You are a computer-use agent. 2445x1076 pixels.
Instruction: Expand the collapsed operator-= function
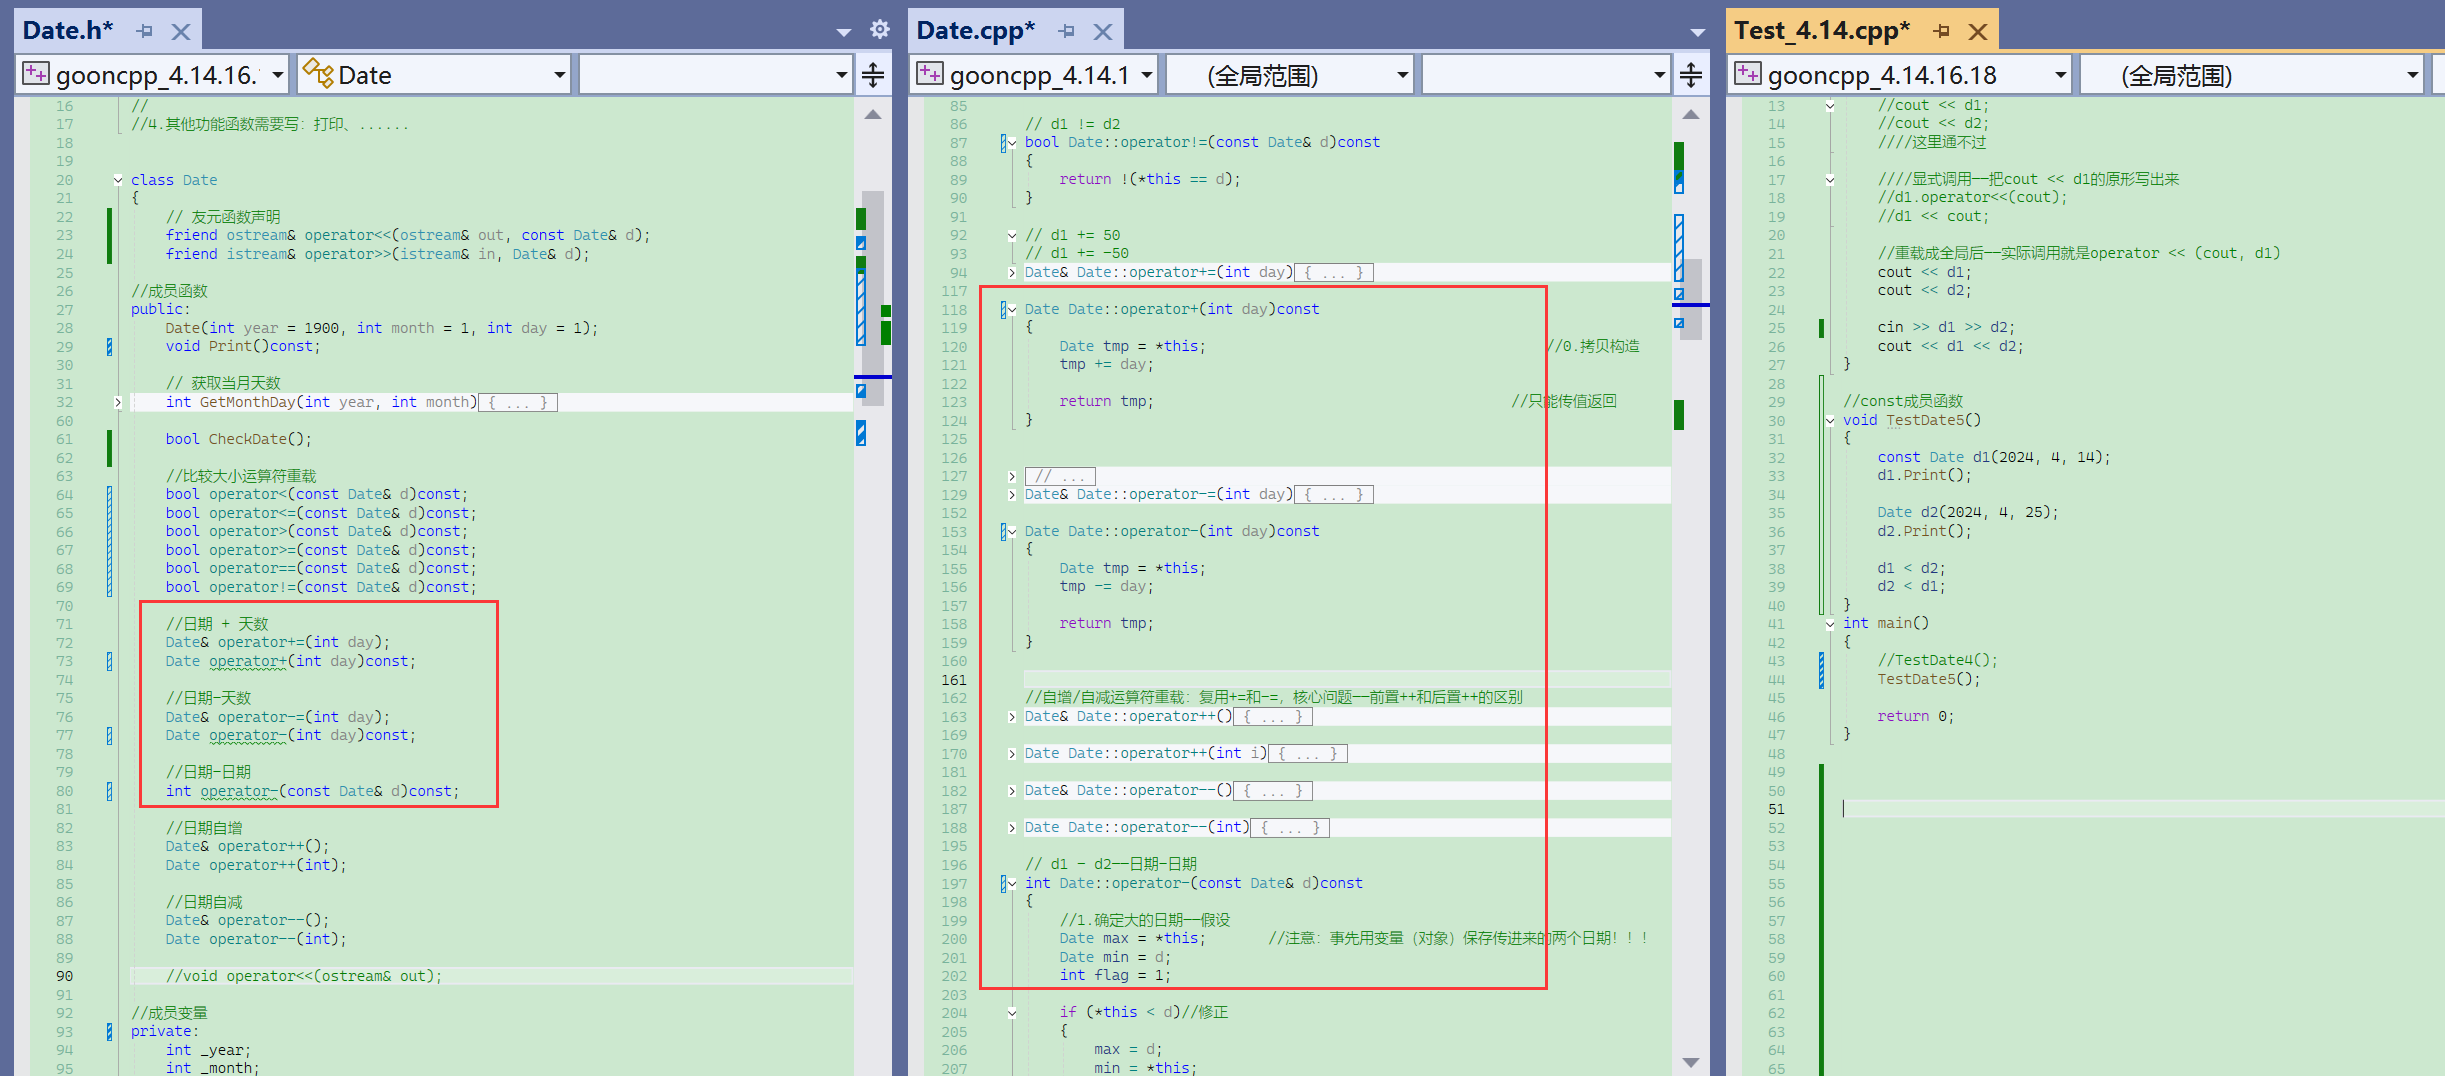[1012, 494]
